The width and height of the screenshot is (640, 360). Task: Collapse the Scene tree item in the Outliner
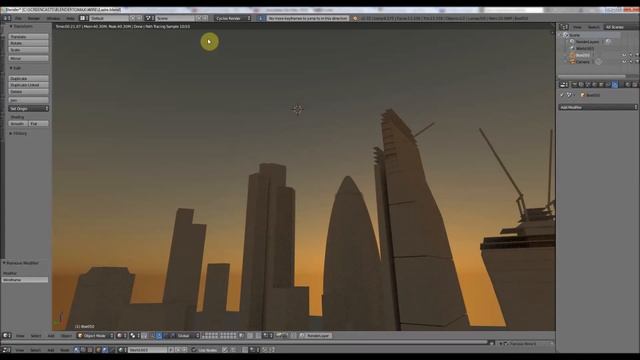[x=560, y=35]
